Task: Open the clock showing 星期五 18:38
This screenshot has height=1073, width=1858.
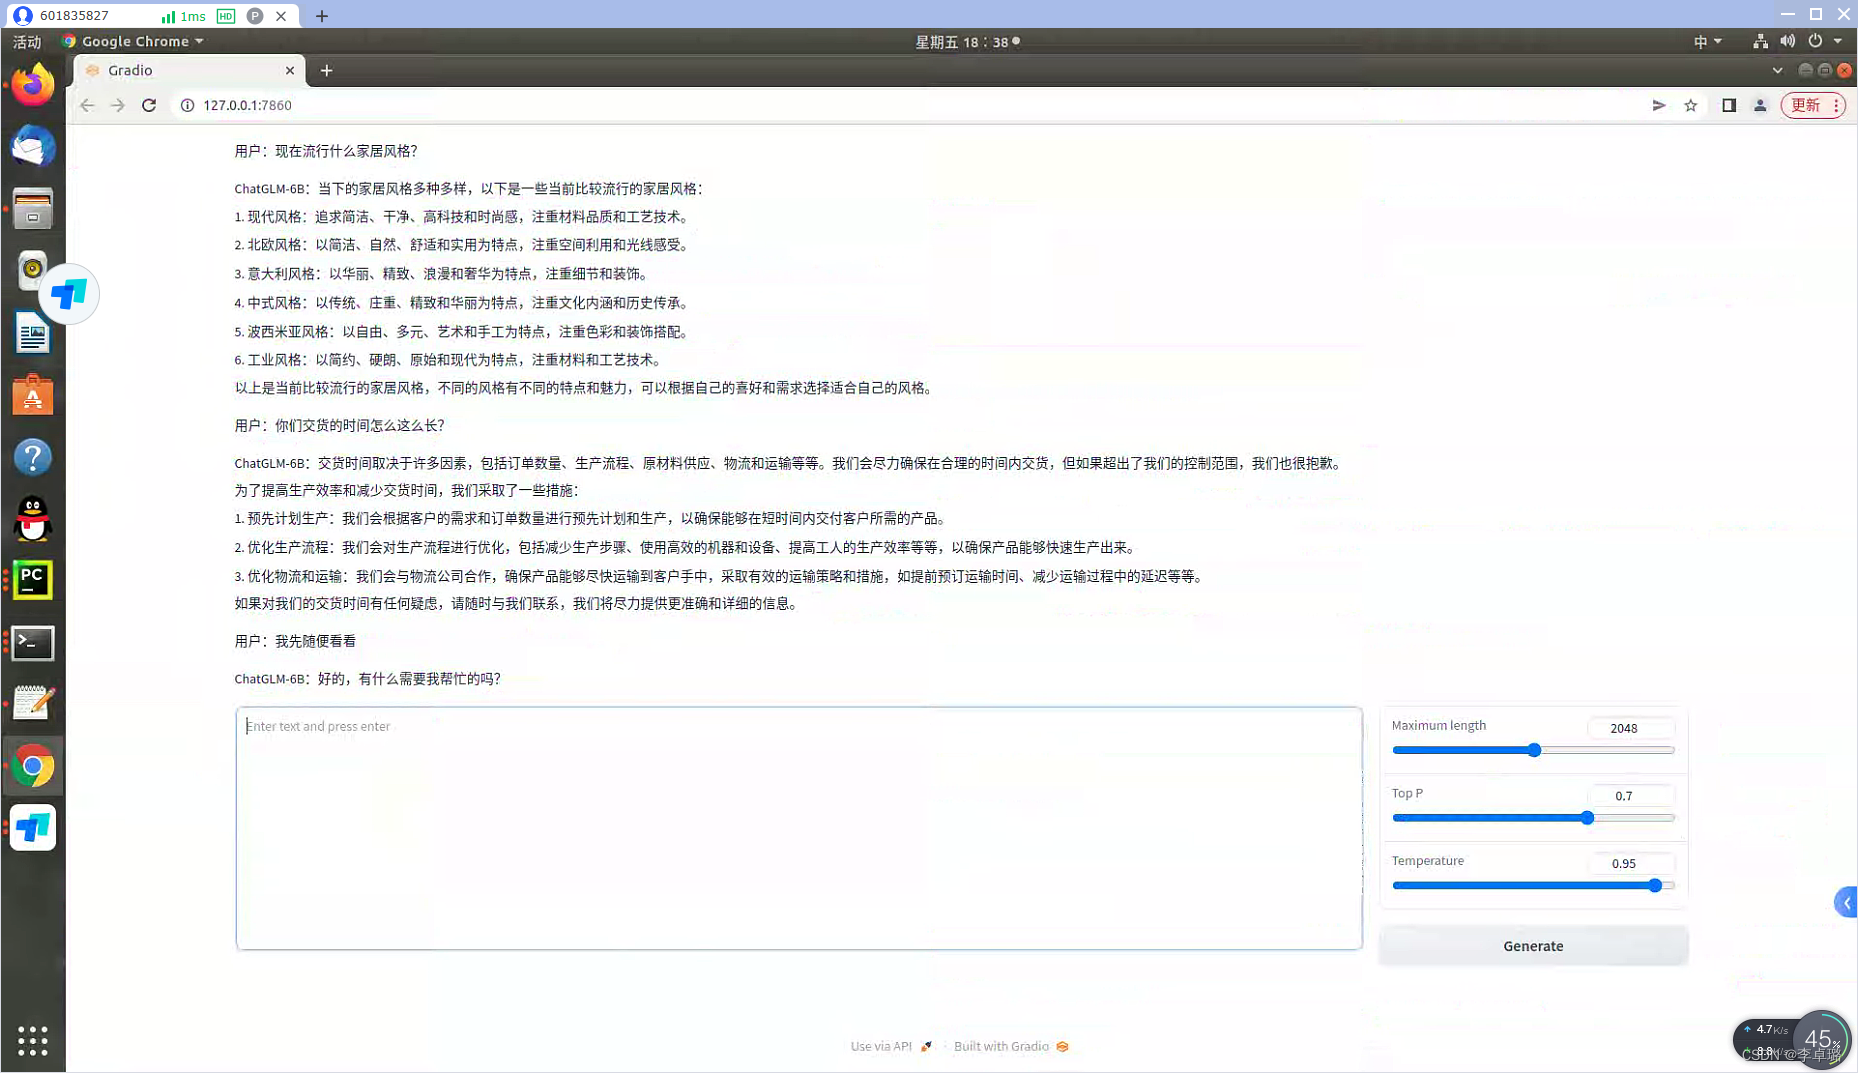Action: (x=967, y=41)
